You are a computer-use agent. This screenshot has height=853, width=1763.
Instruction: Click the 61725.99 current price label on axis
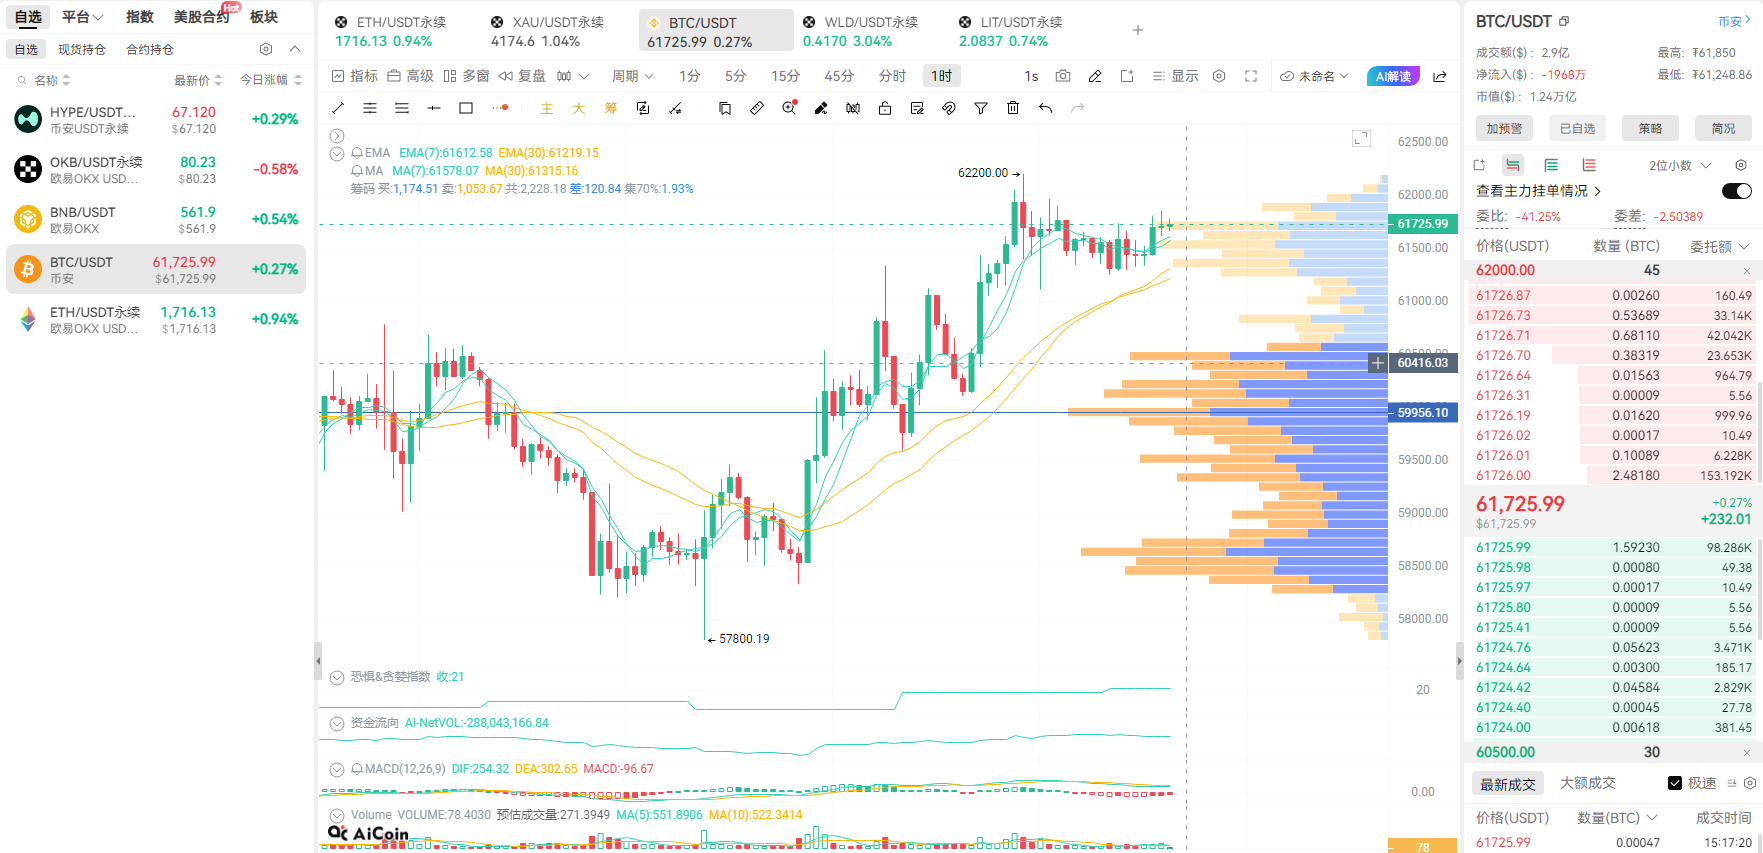click(x=1422, y=224)
